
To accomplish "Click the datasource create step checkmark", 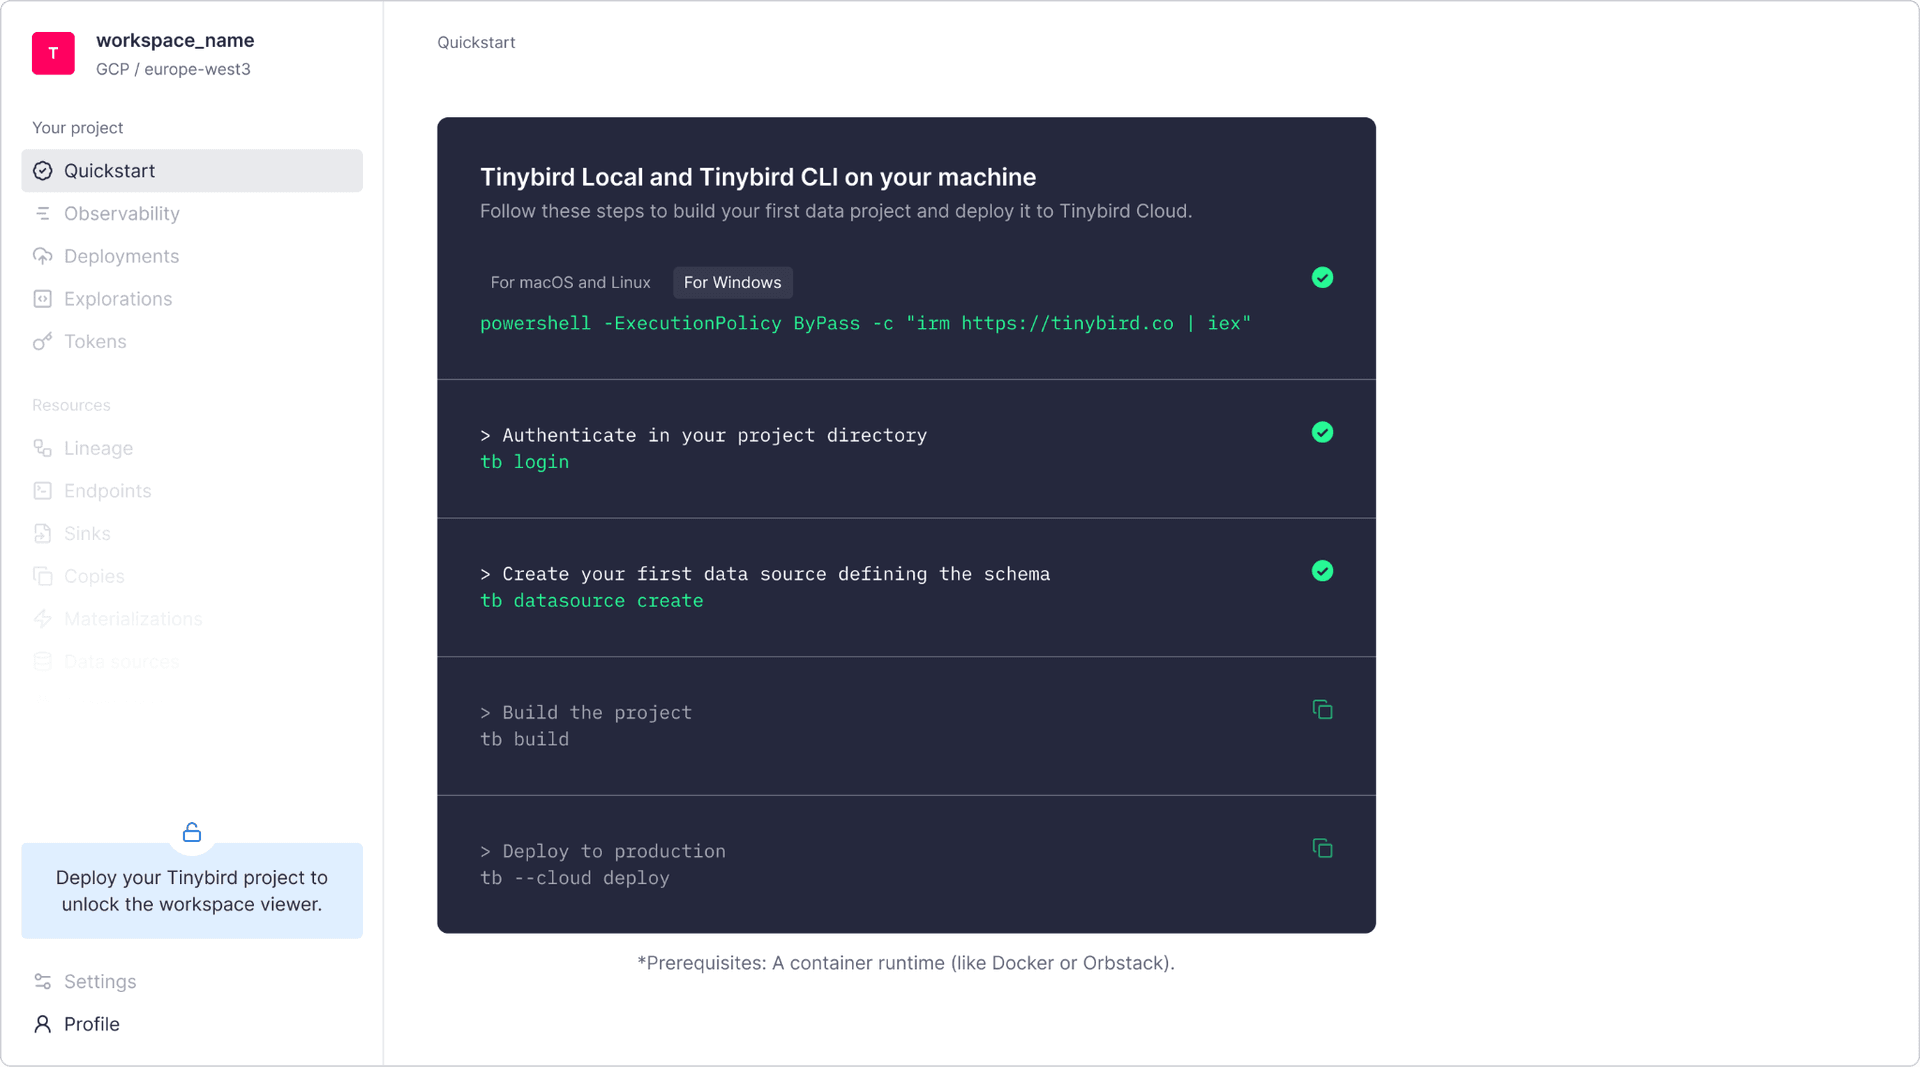I will (1322, 571).
